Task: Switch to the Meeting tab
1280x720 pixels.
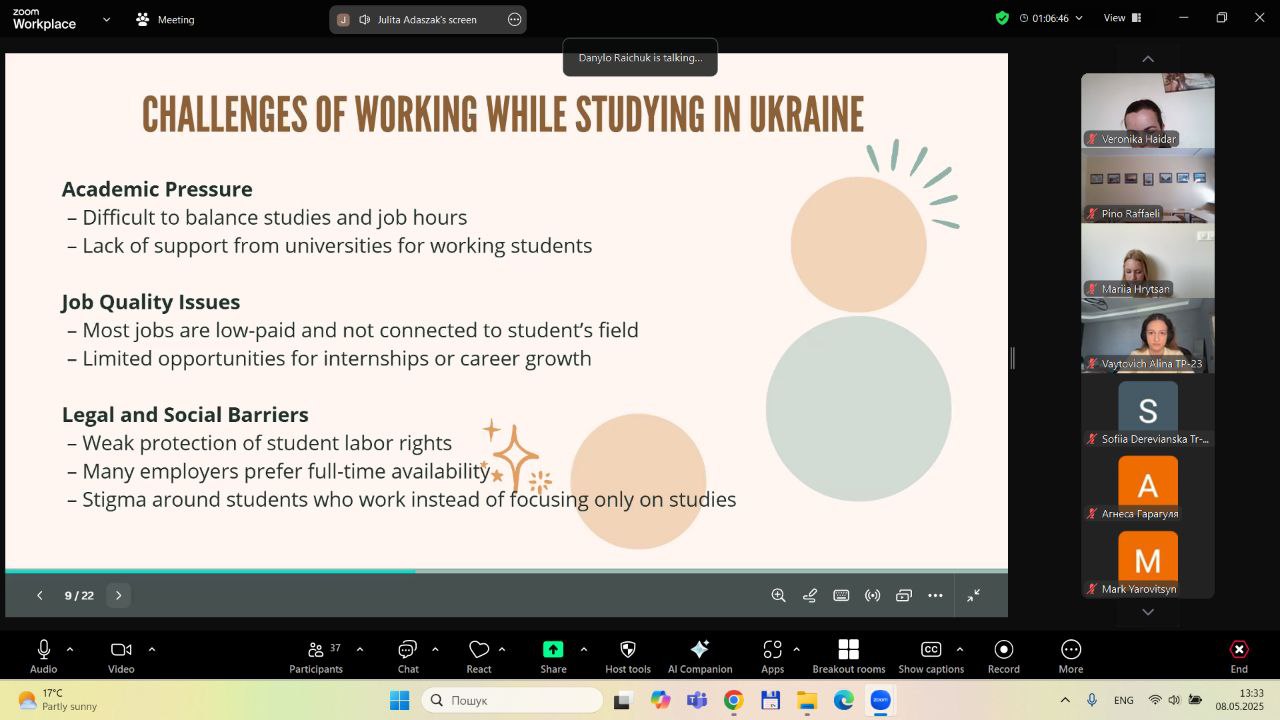Action: (x=165, y=19)
